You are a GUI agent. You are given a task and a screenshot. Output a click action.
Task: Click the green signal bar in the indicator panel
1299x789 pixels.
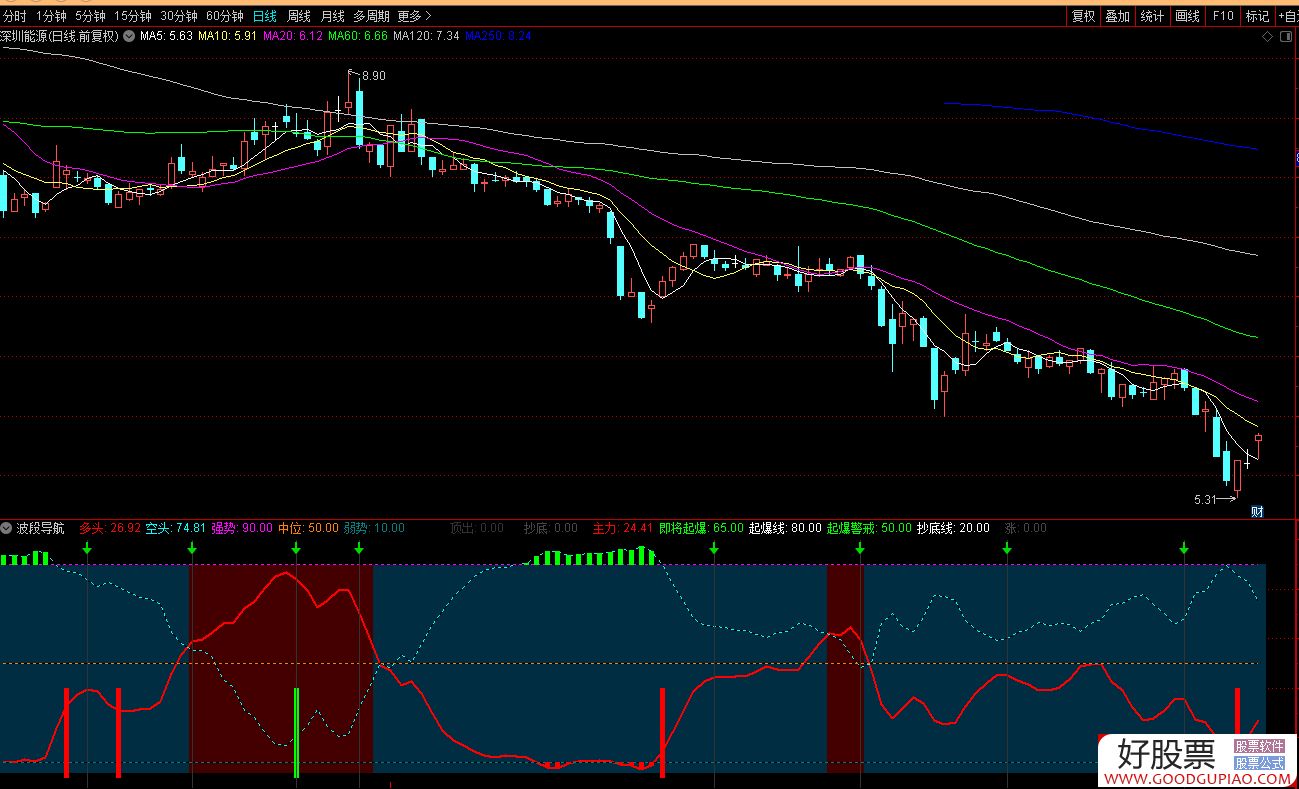296,733
